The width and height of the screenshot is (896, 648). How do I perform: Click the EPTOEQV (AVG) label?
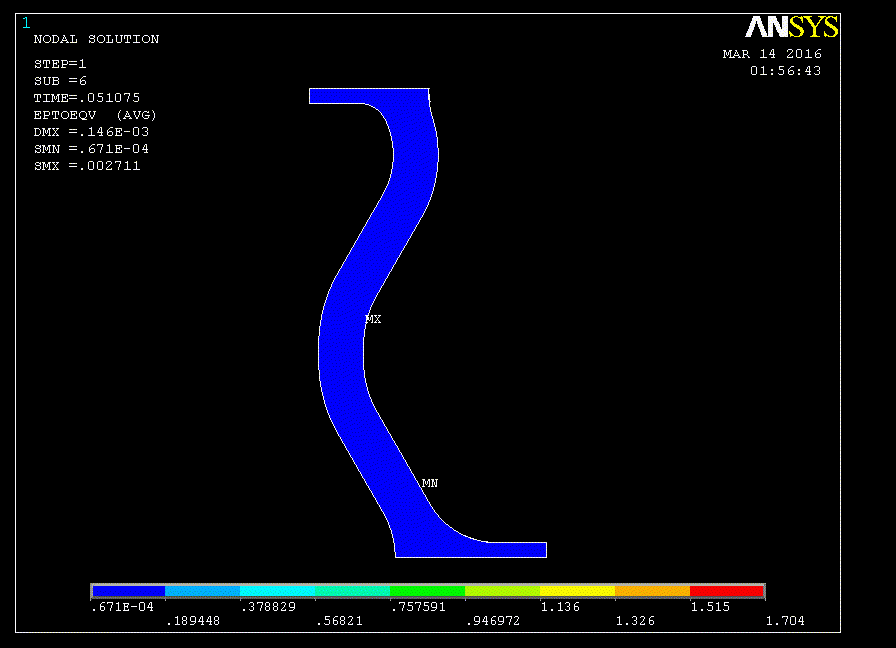point(95,115)
